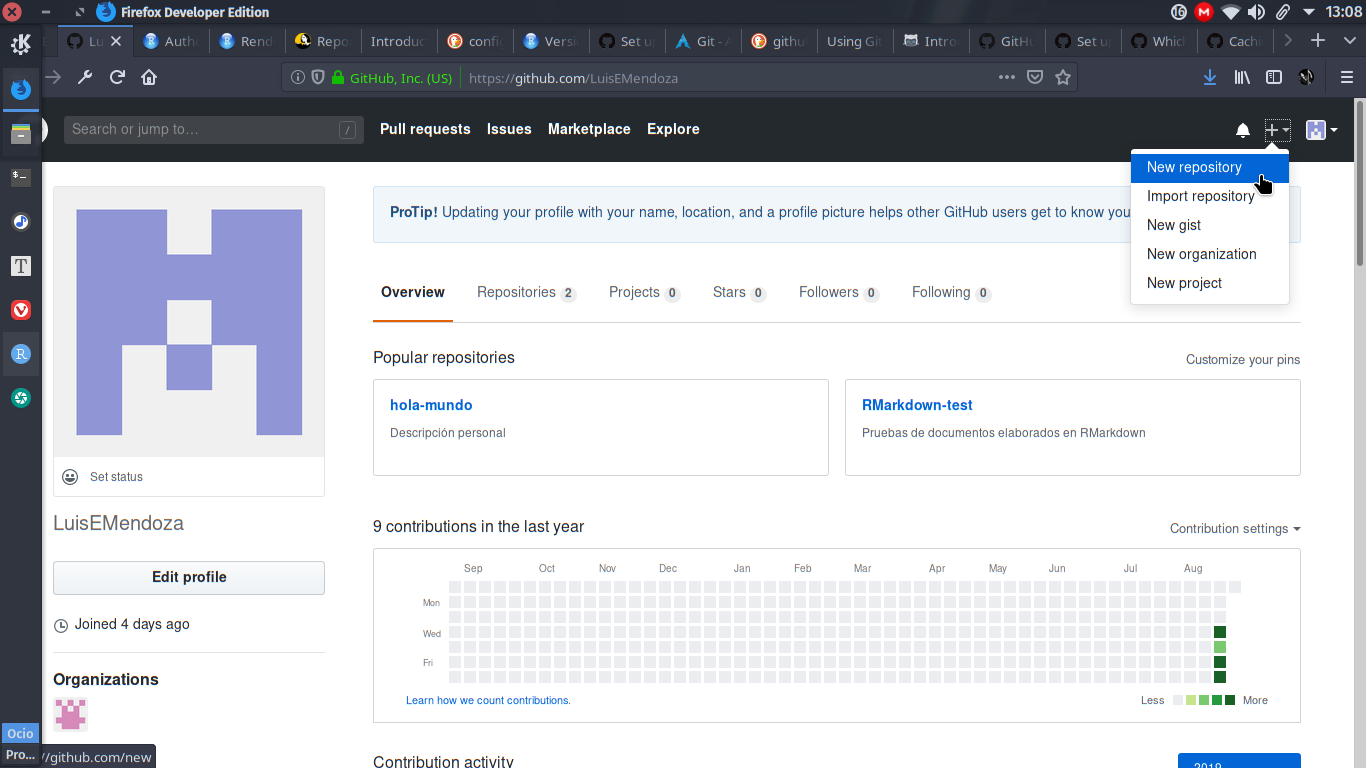1366x768 pixels.
Task: Toggle the plus create-new dropdown
Action: click(1277, 130)
